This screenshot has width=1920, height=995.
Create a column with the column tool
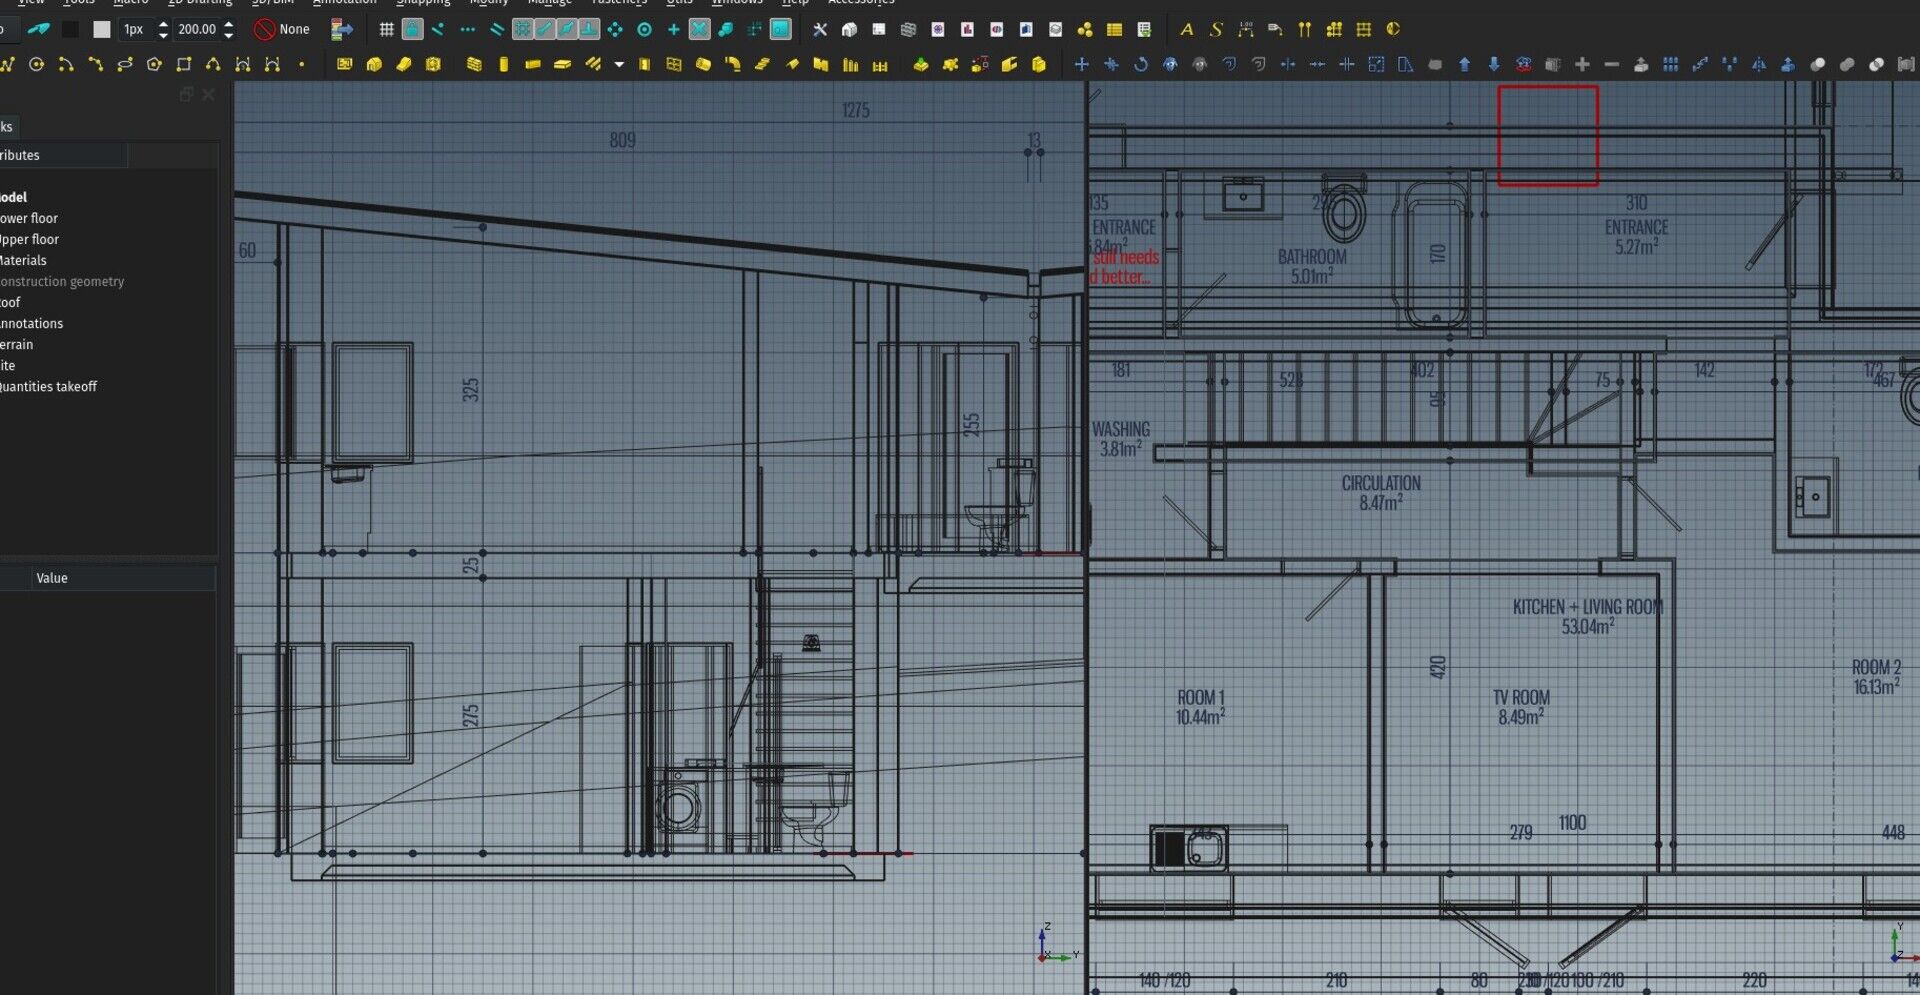point(503,64)
